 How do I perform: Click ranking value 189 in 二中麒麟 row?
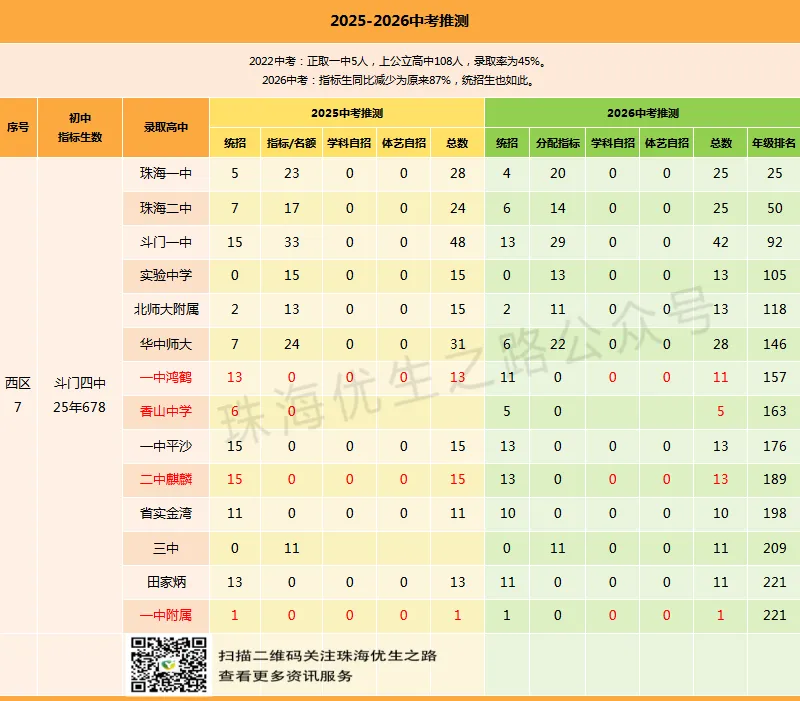coord(774,480)
